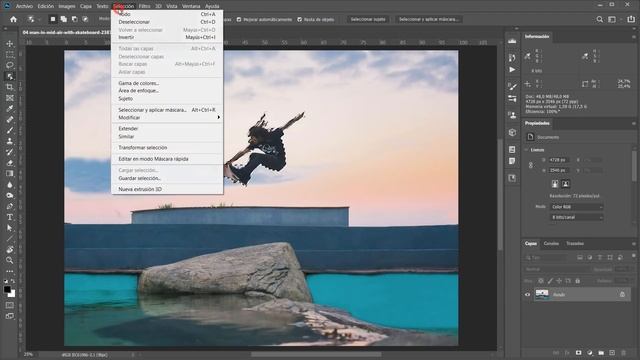Open the Share icon at top right
The width and height of the screenshot is (640, 360).
631,19
